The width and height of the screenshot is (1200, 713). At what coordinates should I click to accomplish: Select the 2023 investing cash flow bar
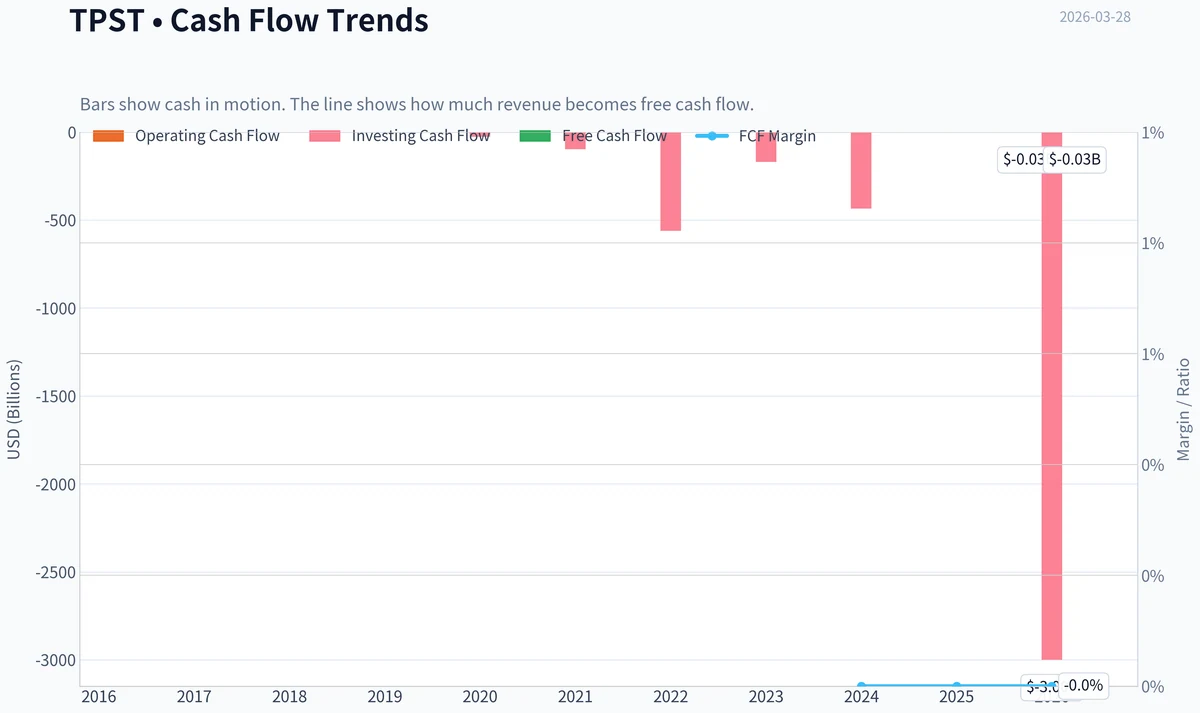click(x=766, y=147)
